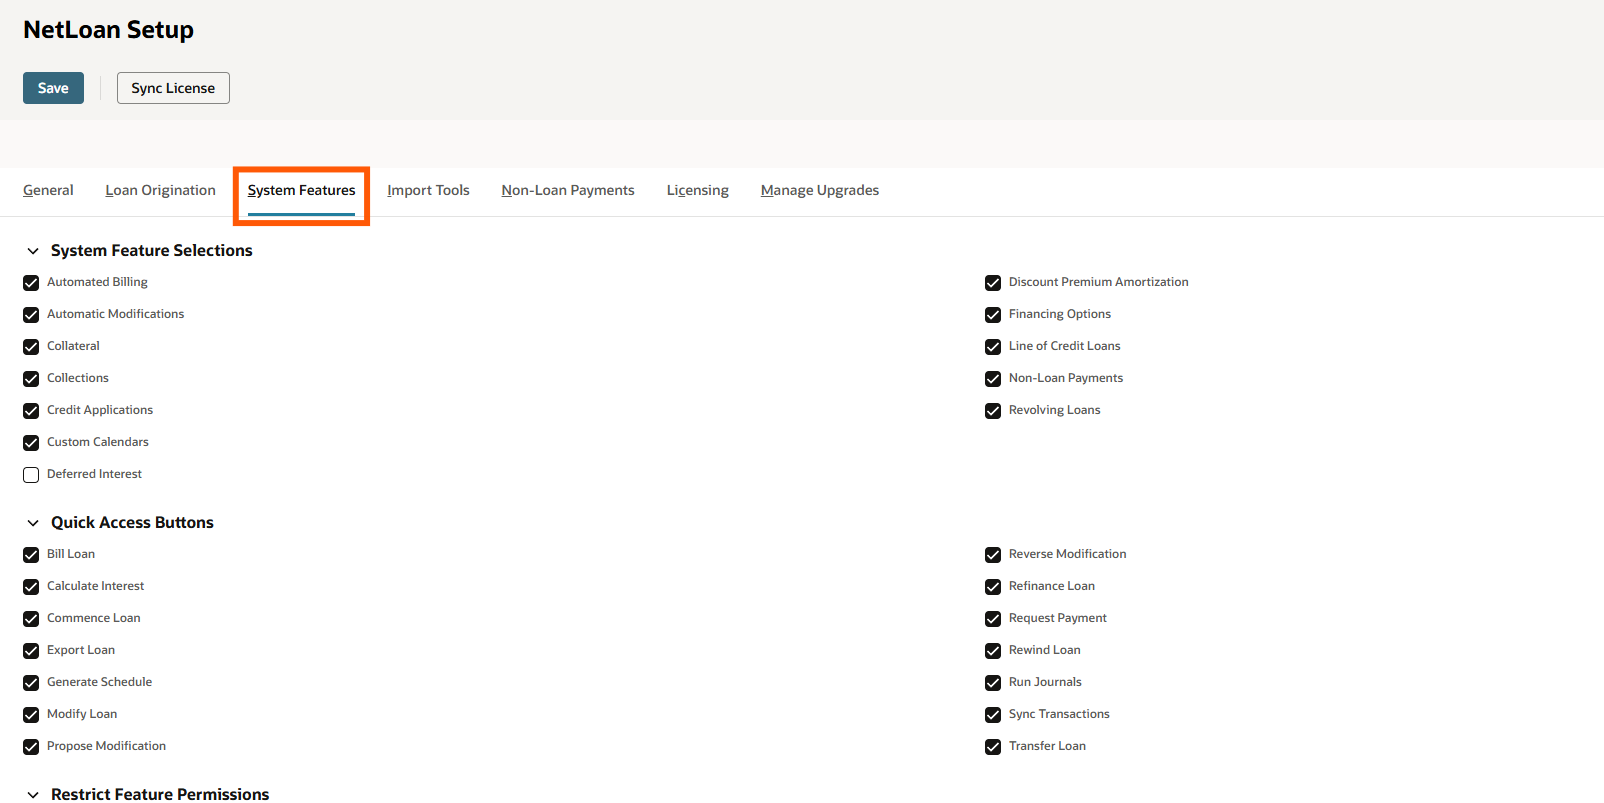
Task: Collapse the System Feature Selections section
Action: click(33, 251)
